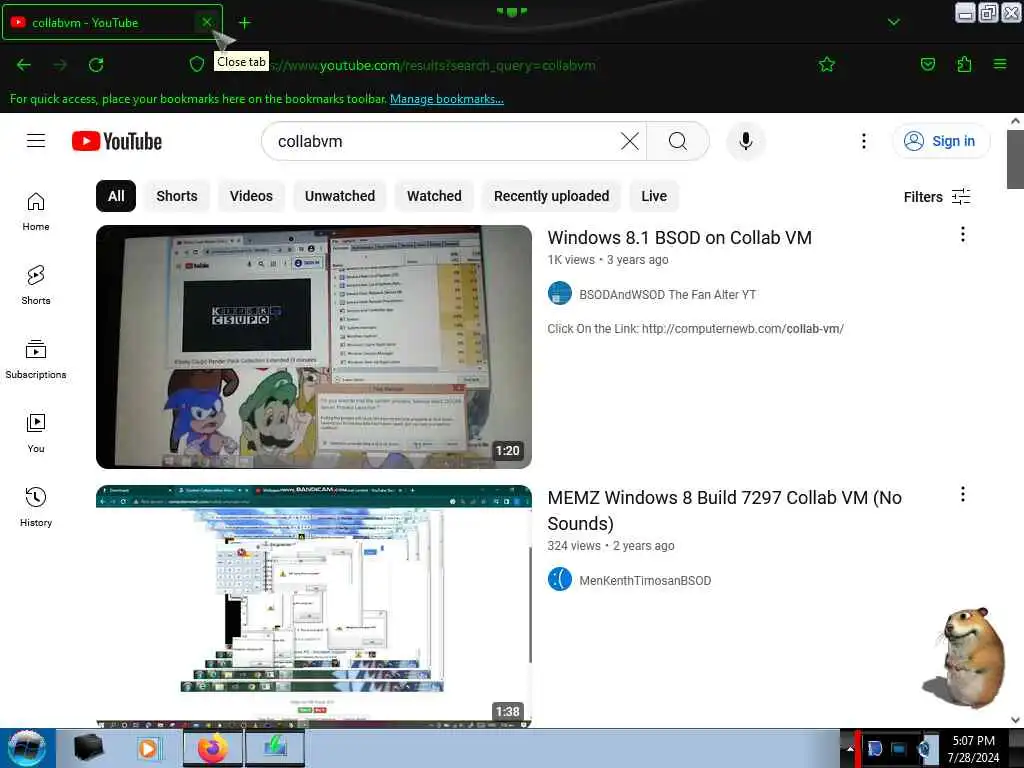Select the Shorts filter chip
Viewport: 1024px width, 768px height.
point(176,196)
